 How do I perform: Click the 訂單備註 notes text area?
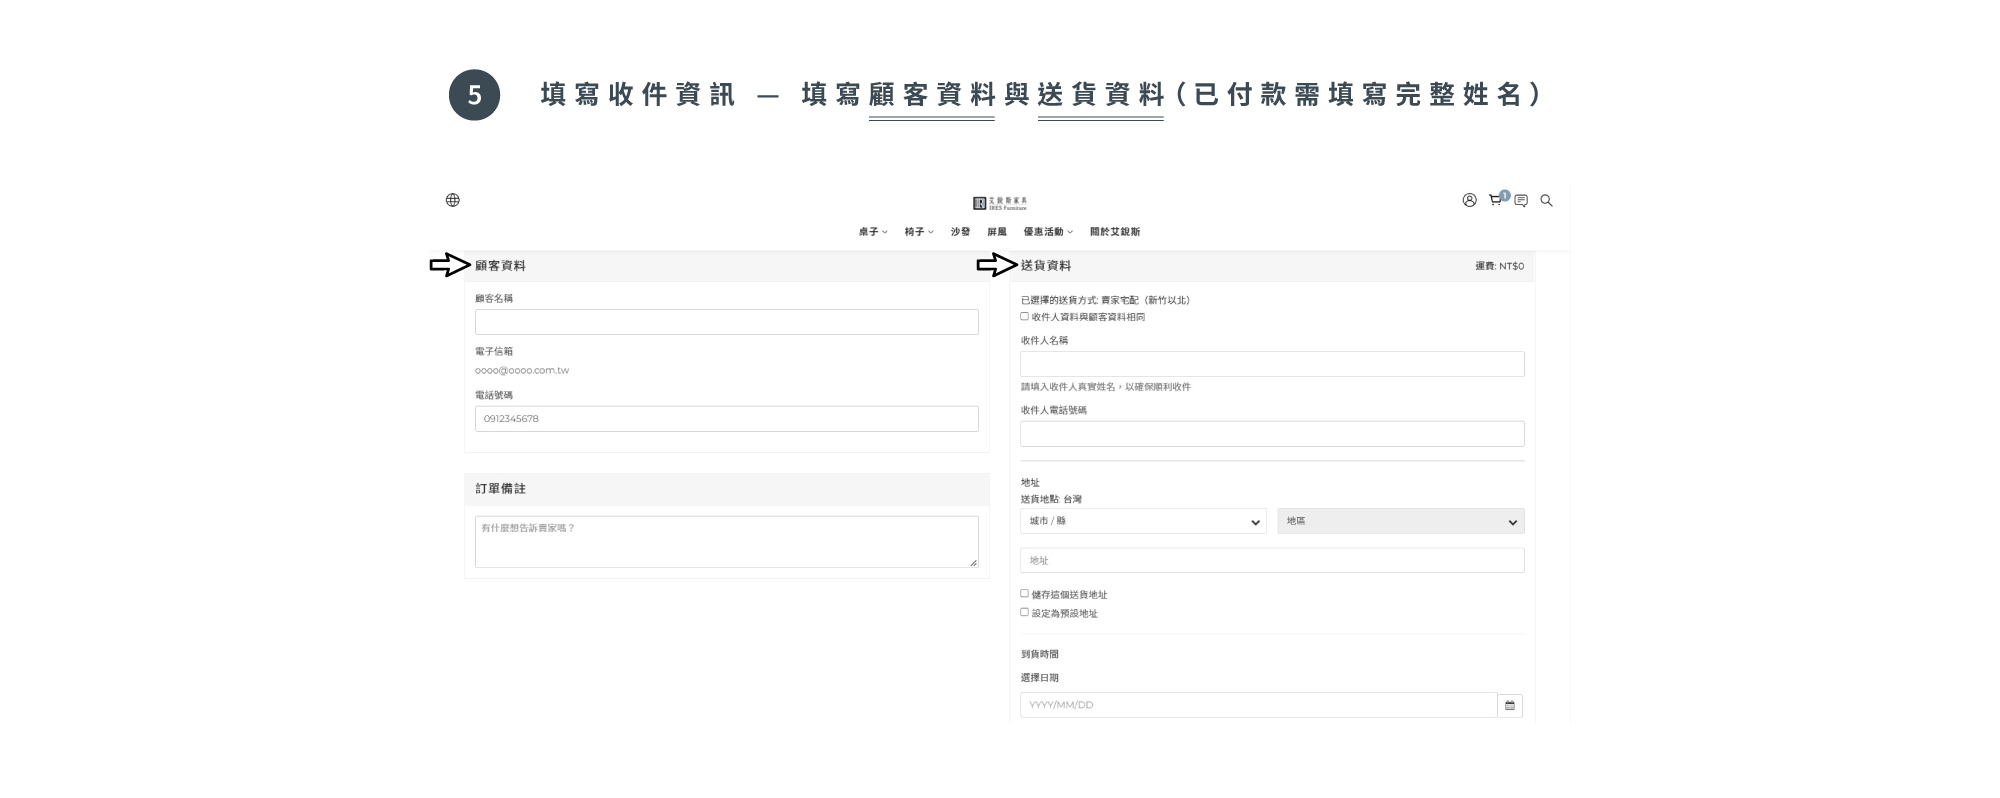click(x=726, y=542)
